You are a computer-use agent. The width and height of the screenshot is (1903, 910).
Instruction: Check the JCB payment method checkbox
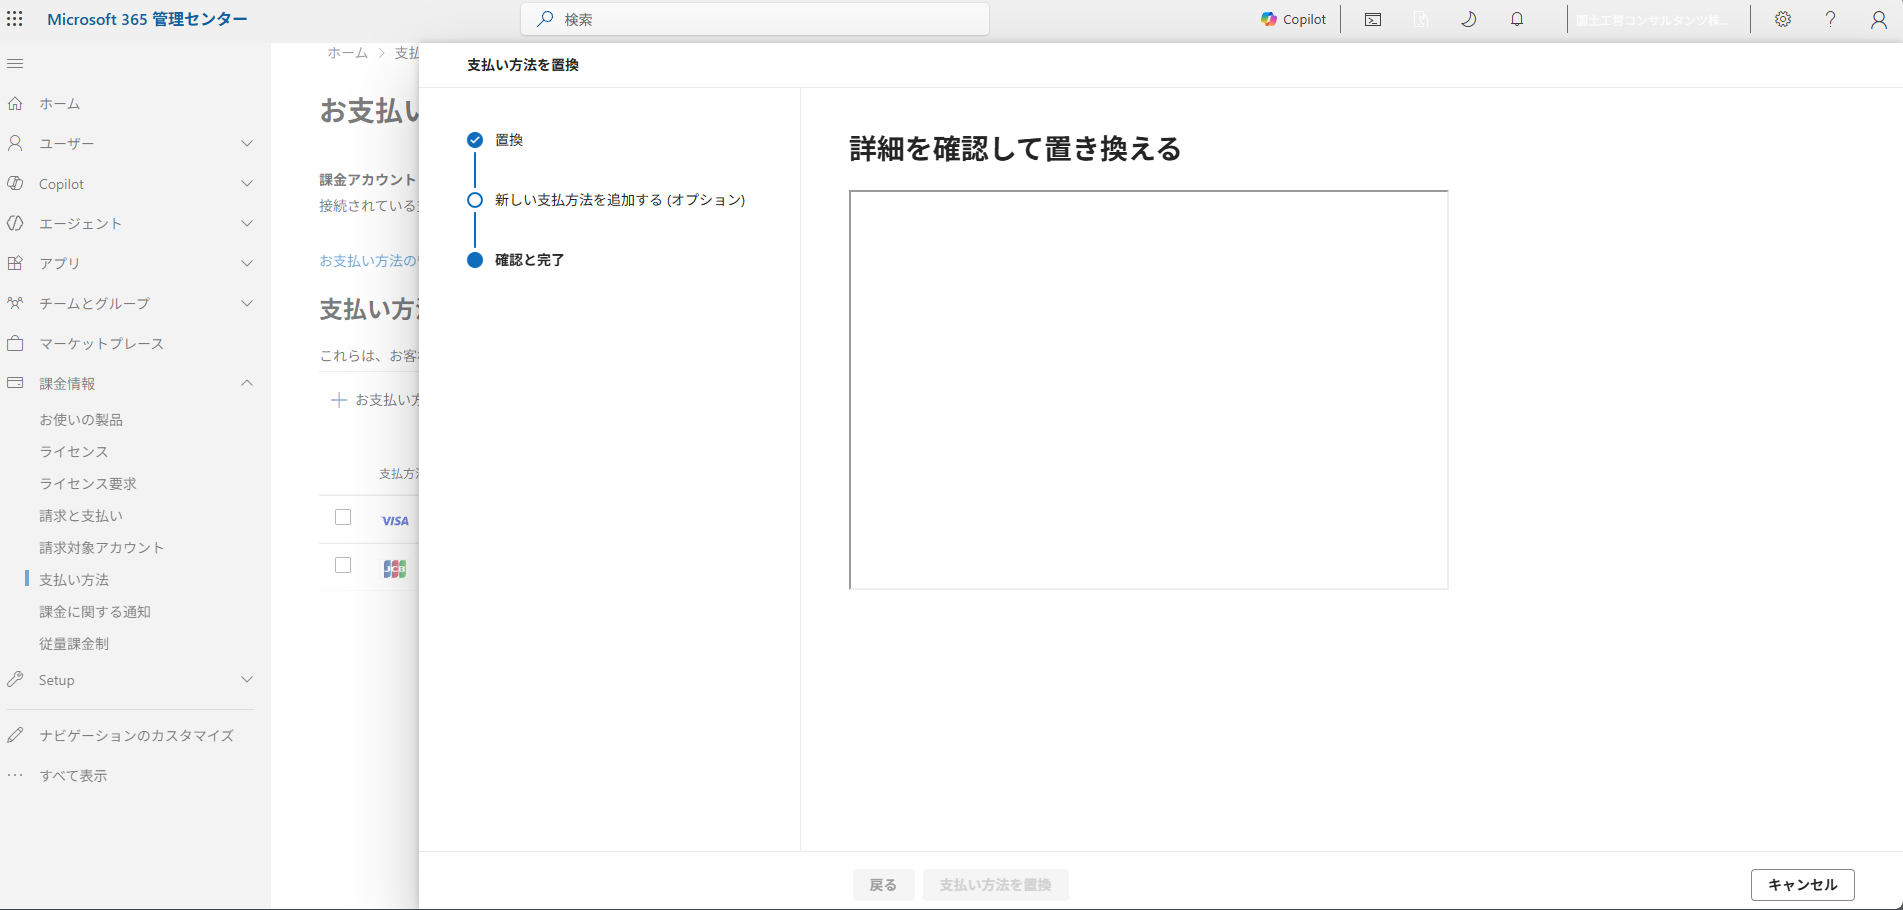[x=343, y=565]
